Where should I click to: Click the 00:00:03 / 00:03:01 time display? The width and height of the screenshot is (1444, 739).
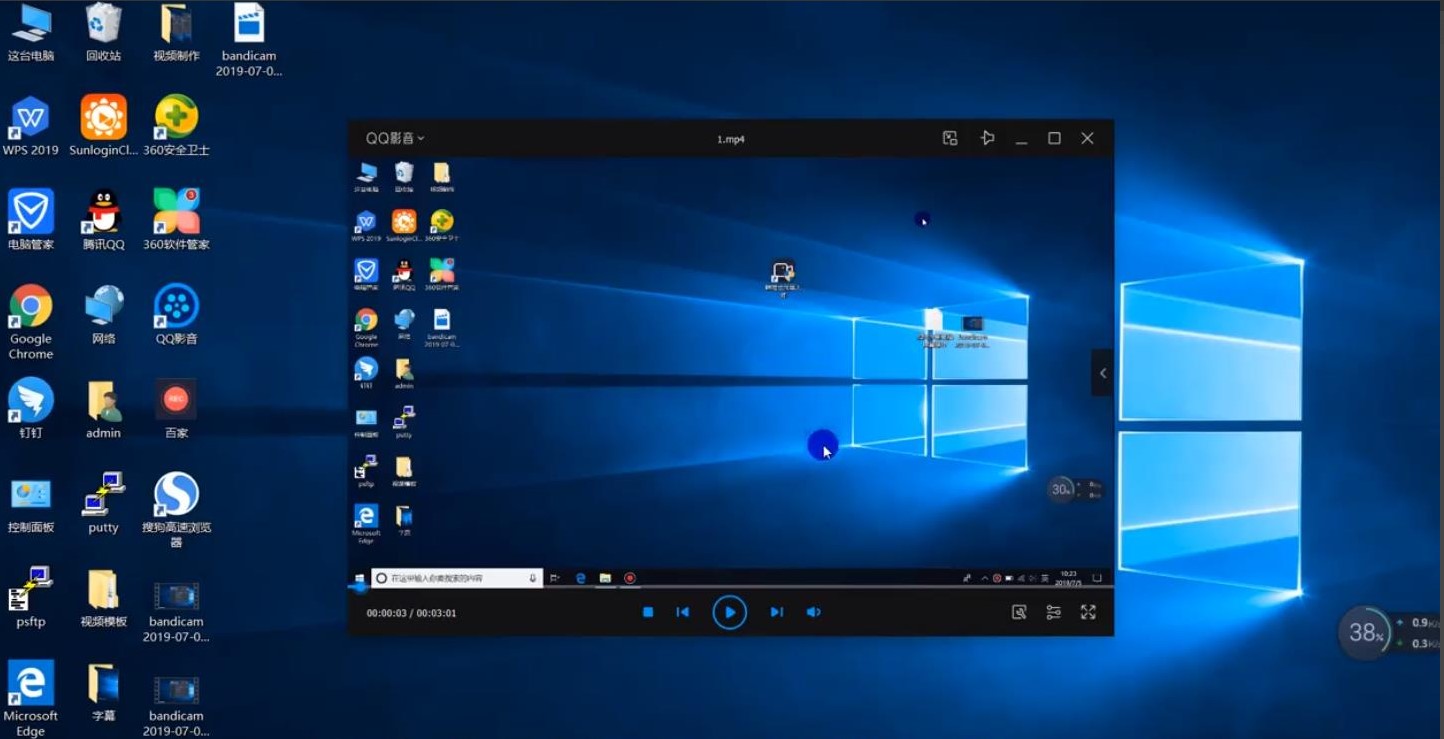coord(411,613)
